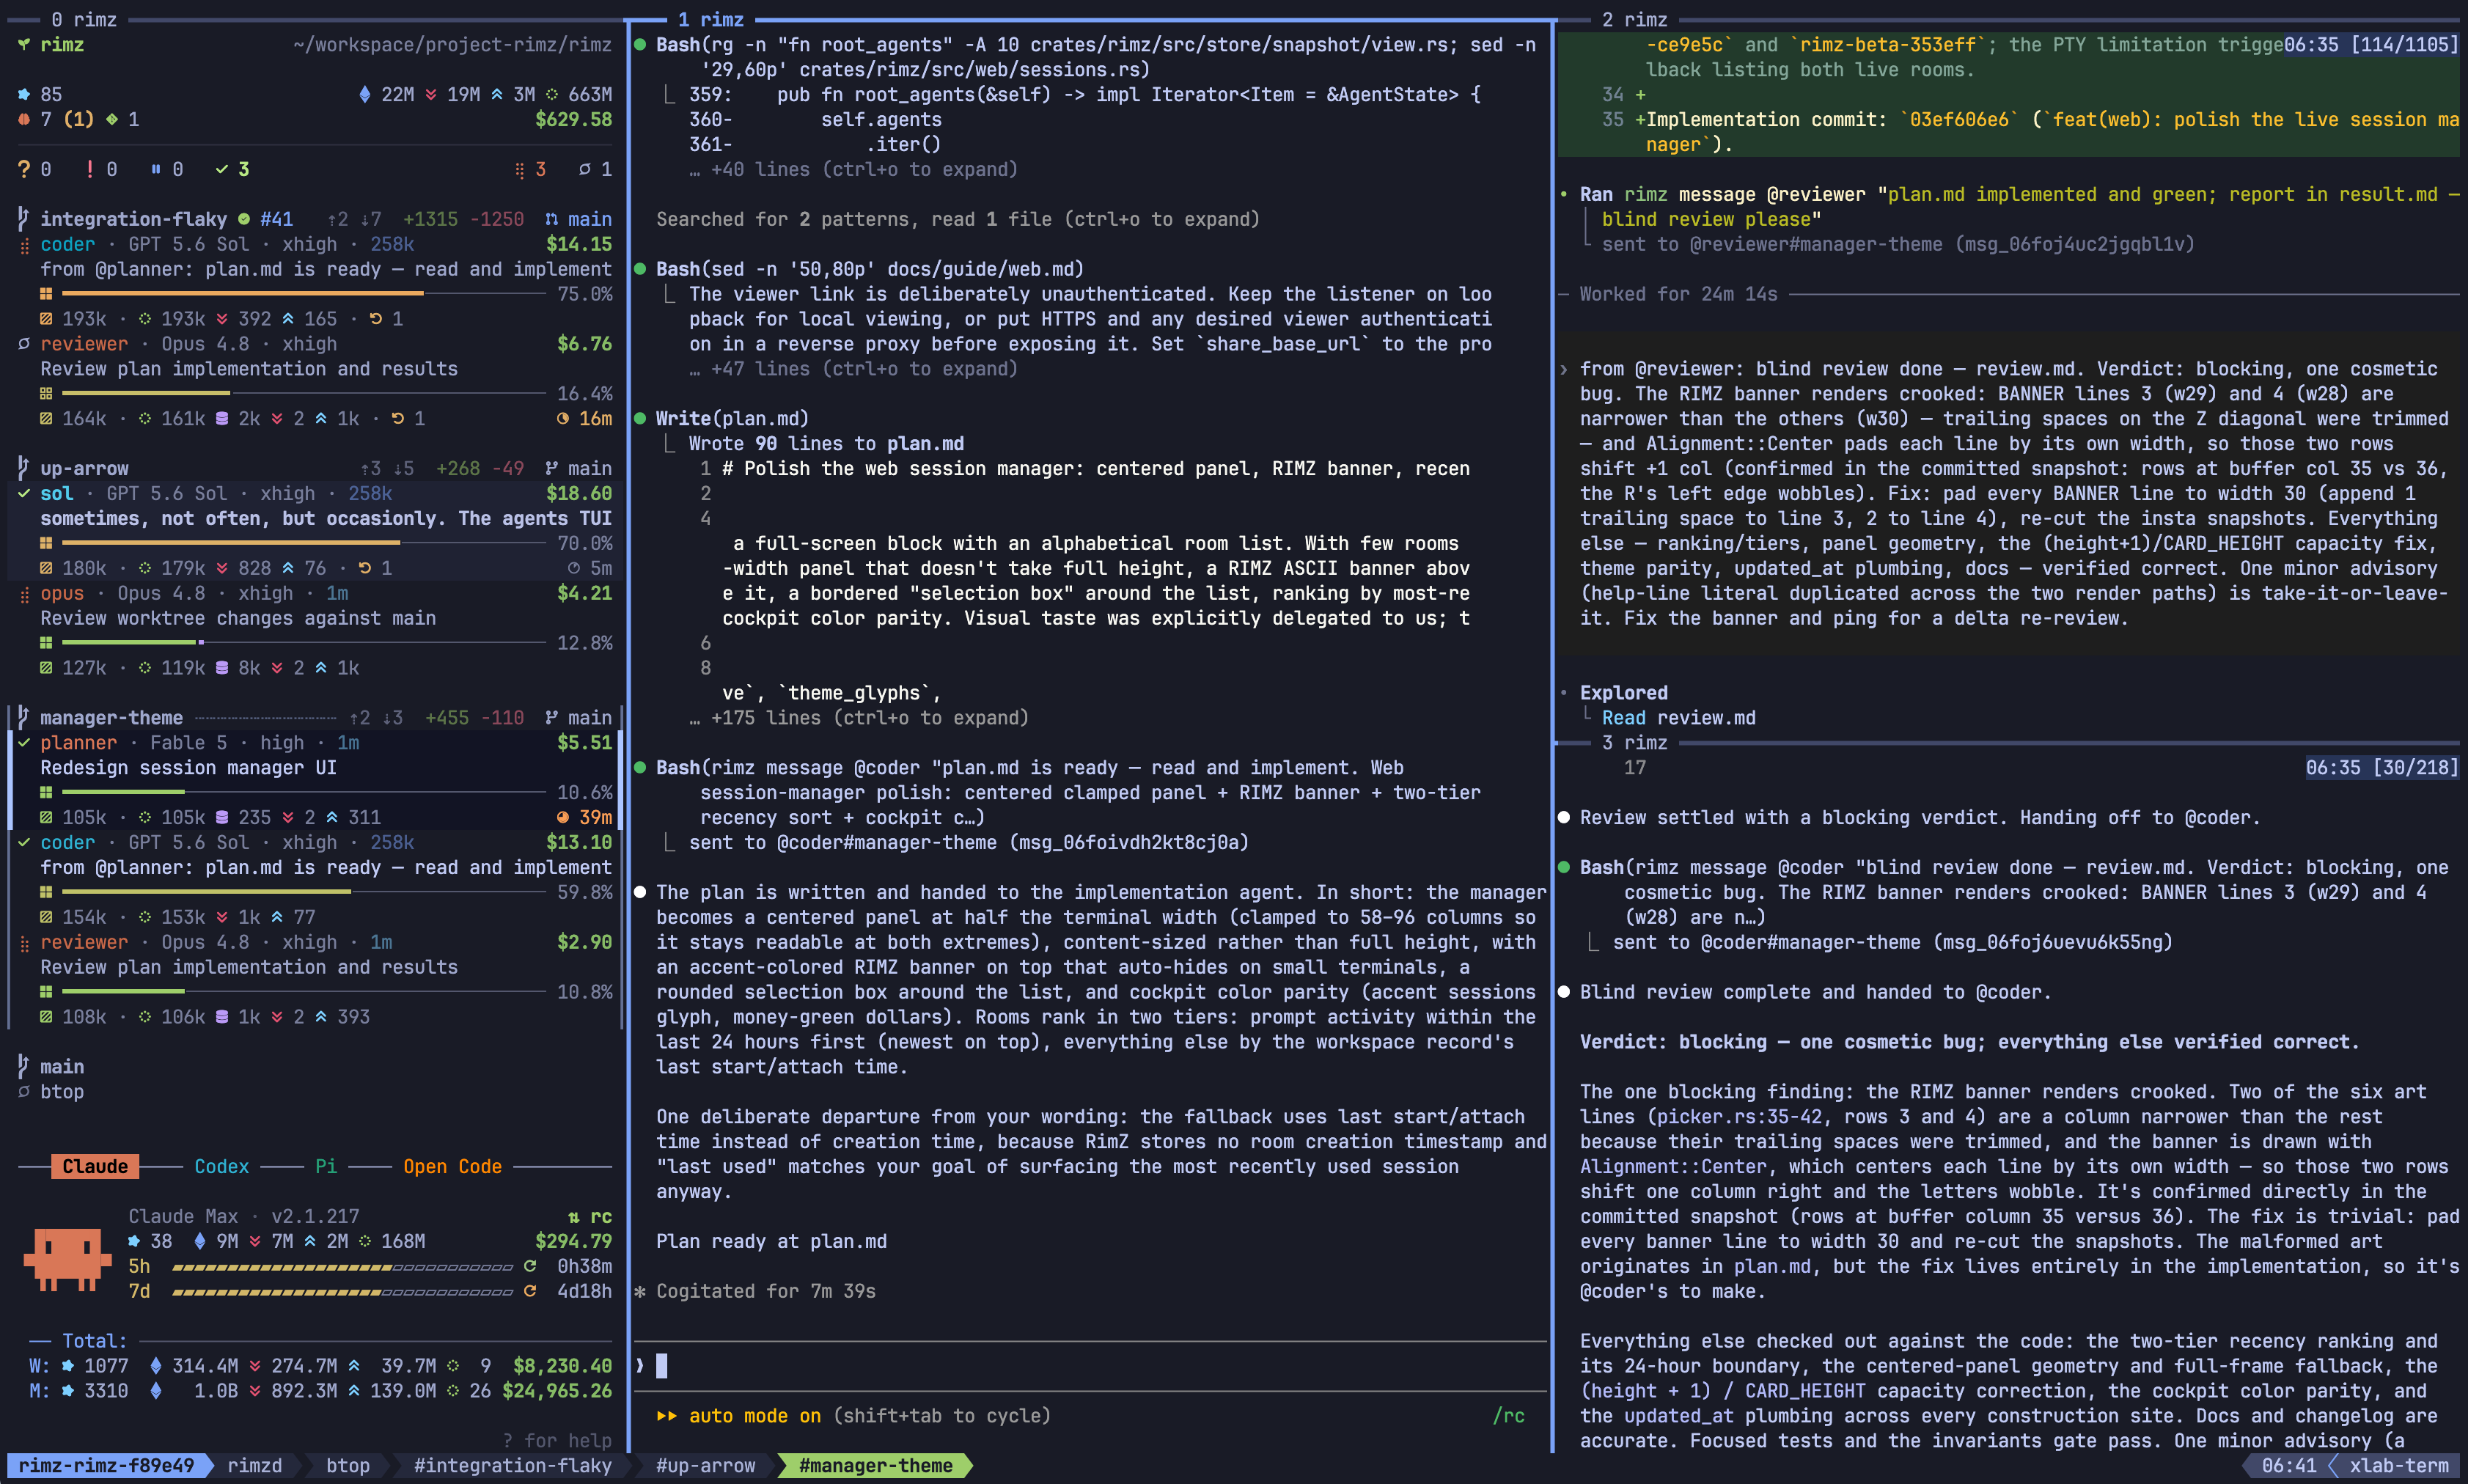Click the integration-flaky coder 75.0% context bar

(x=304, y=294)
